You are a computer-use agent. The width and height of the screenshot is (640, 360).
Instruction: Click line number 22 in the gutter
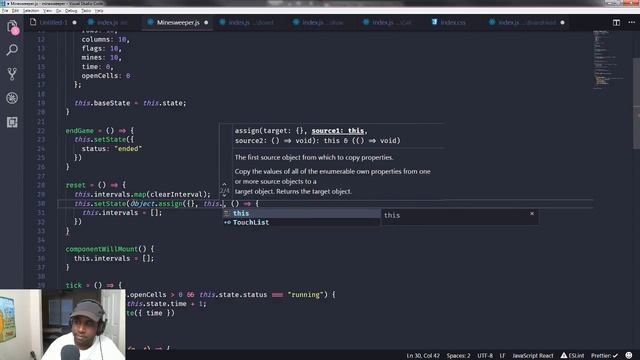click(41, 131)
